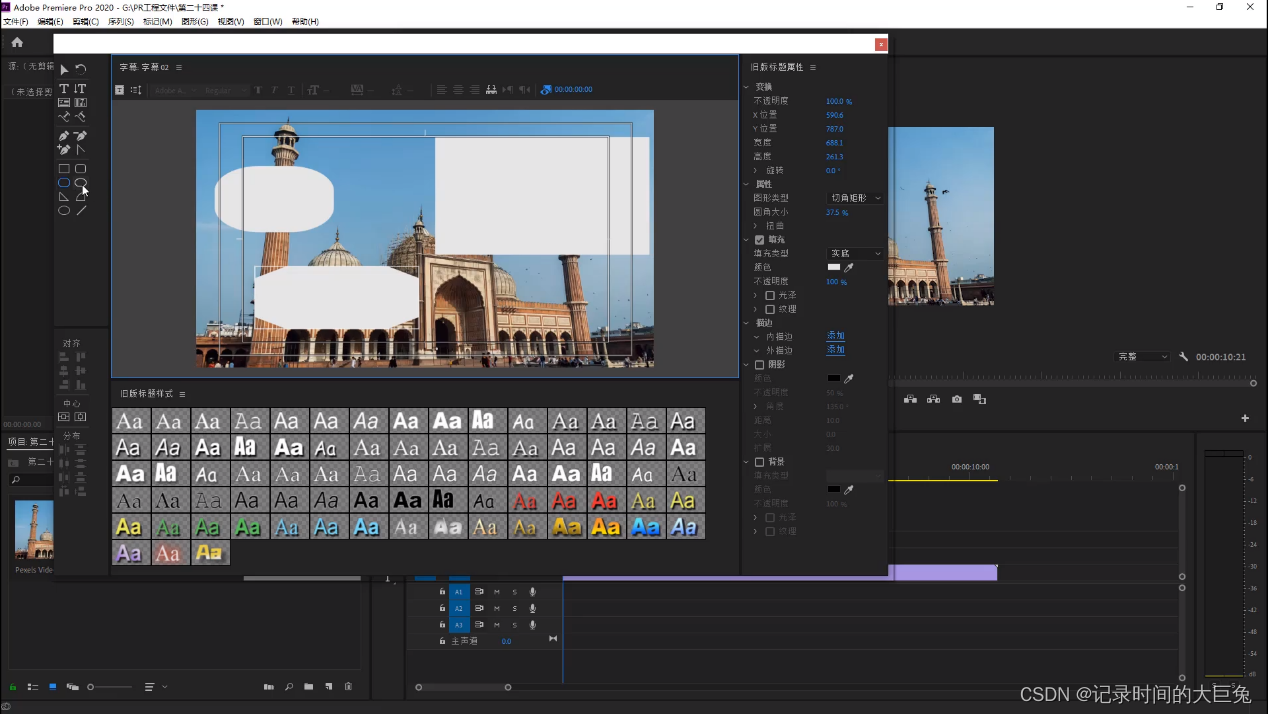
Task: Enable the 背景 (Background) checkbox
Action: 760,462
